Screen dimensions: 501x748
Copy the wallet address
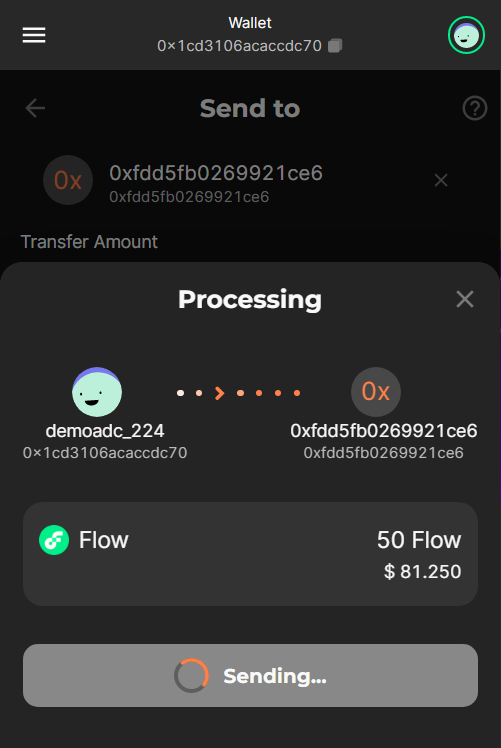pos(335,46)
